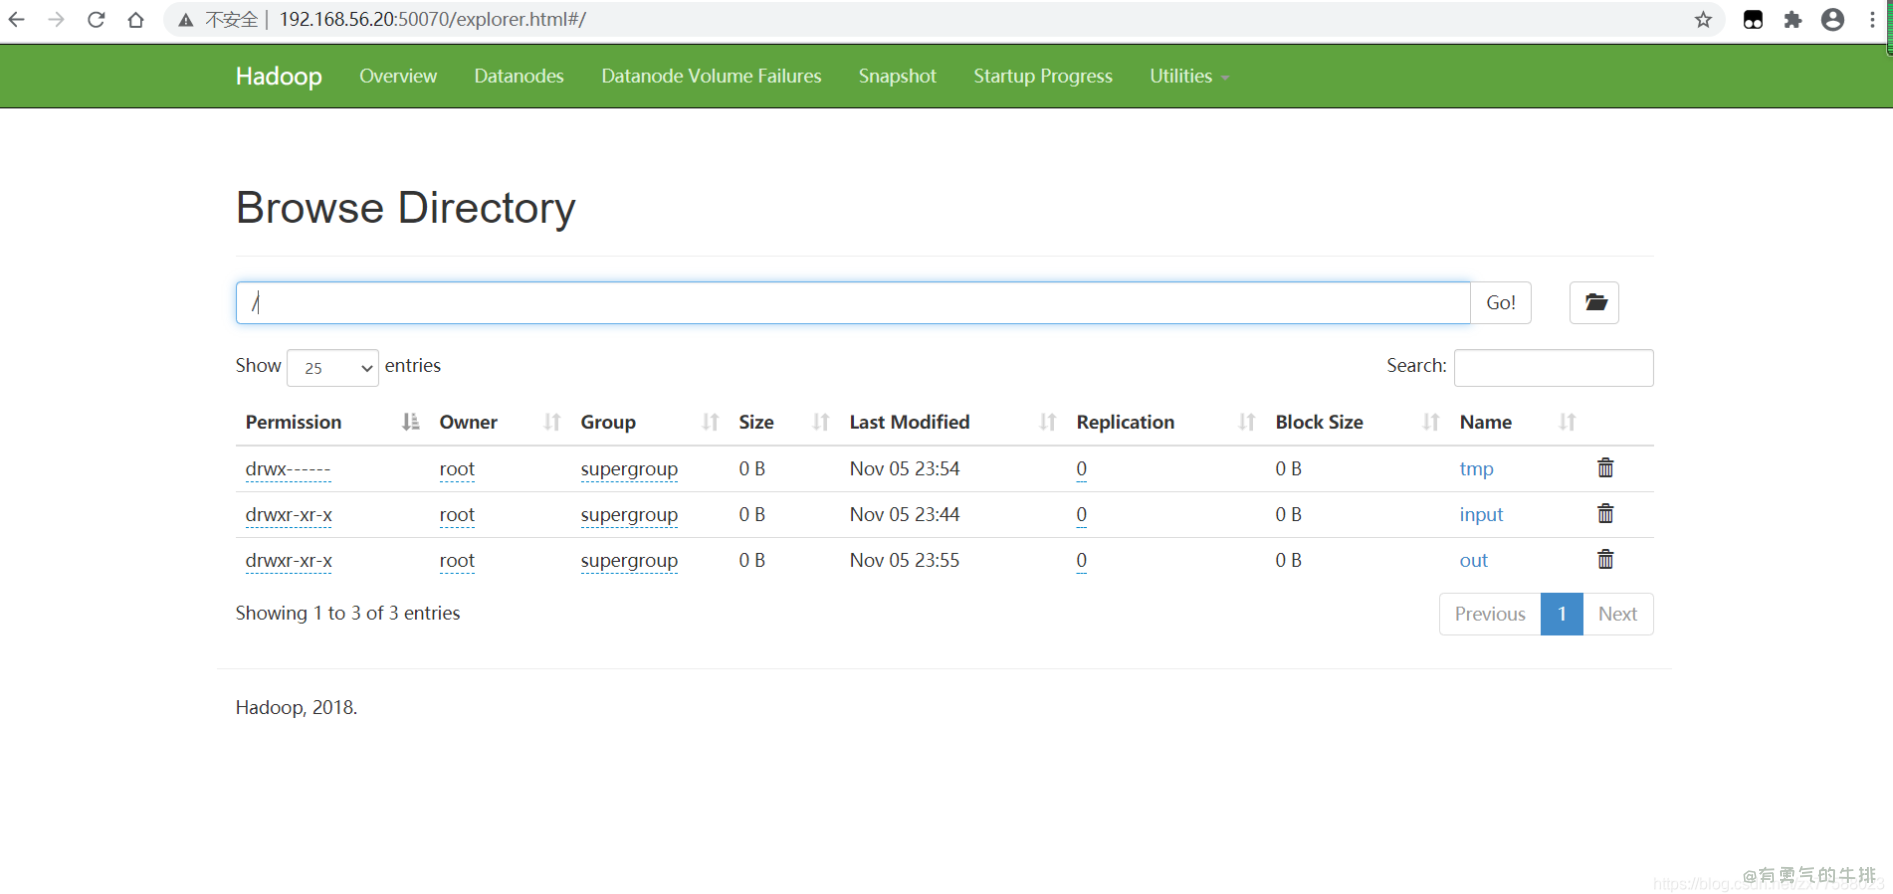Sort using the Last Modified sort icon

(1047, 422)
